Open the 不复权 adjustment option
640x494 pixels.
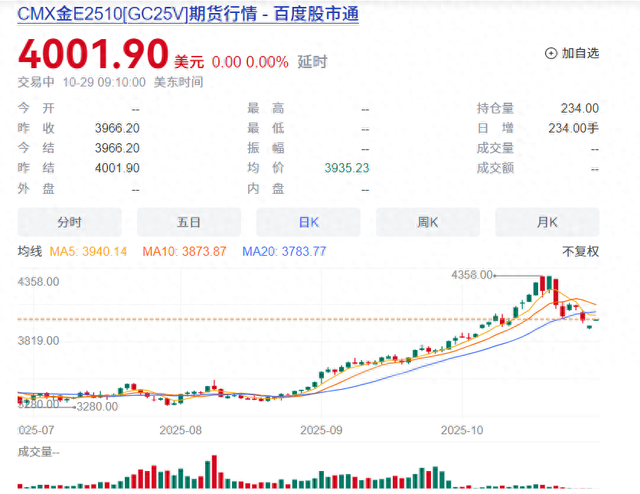pyautogui.click(x=580, y=251)
